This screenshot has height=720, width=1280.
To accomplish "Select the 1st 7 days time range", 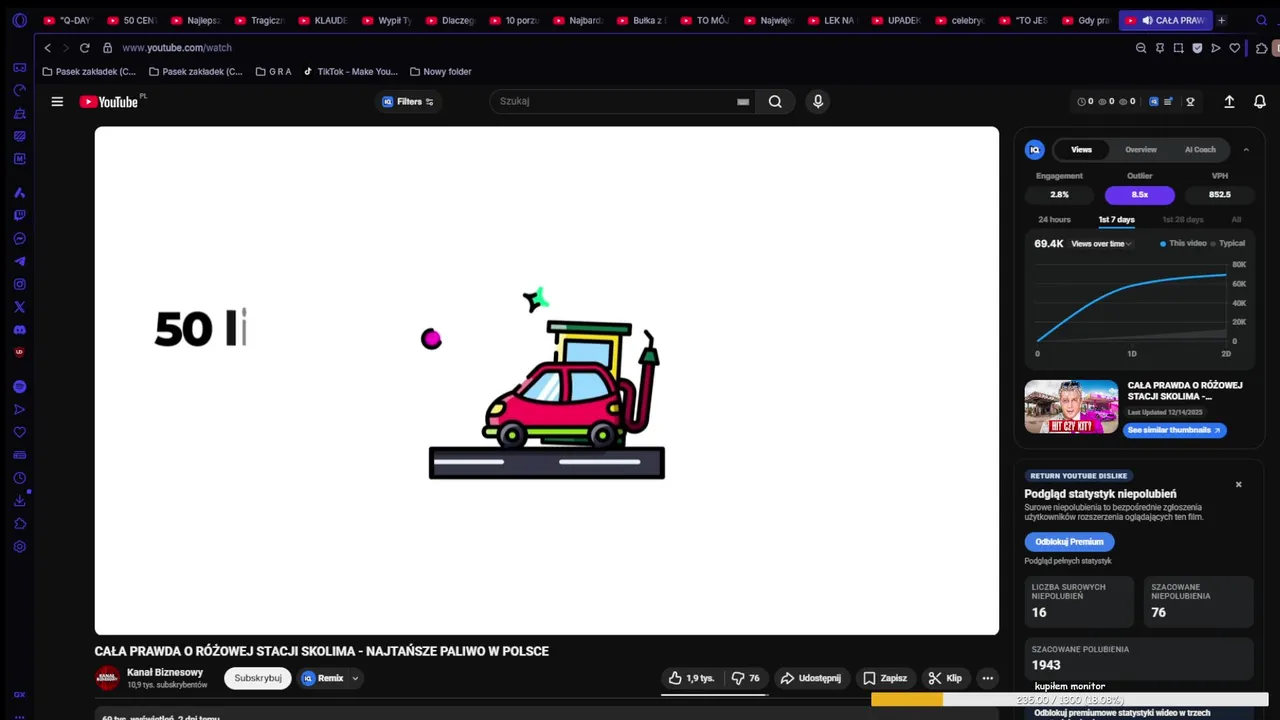I will coord(1116,220).
